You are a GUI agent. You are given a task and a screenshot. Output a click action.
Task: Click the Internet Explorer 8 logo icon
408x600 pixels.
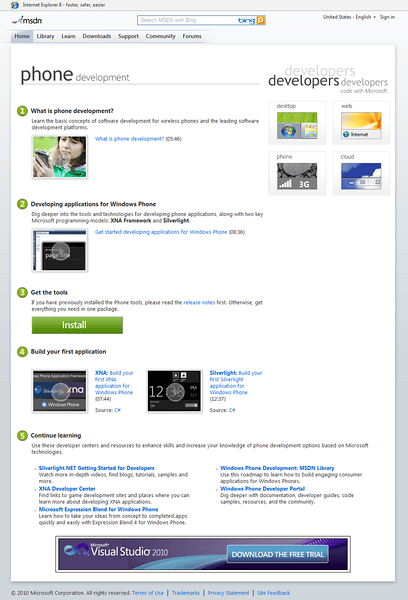[x=15, y=5]
